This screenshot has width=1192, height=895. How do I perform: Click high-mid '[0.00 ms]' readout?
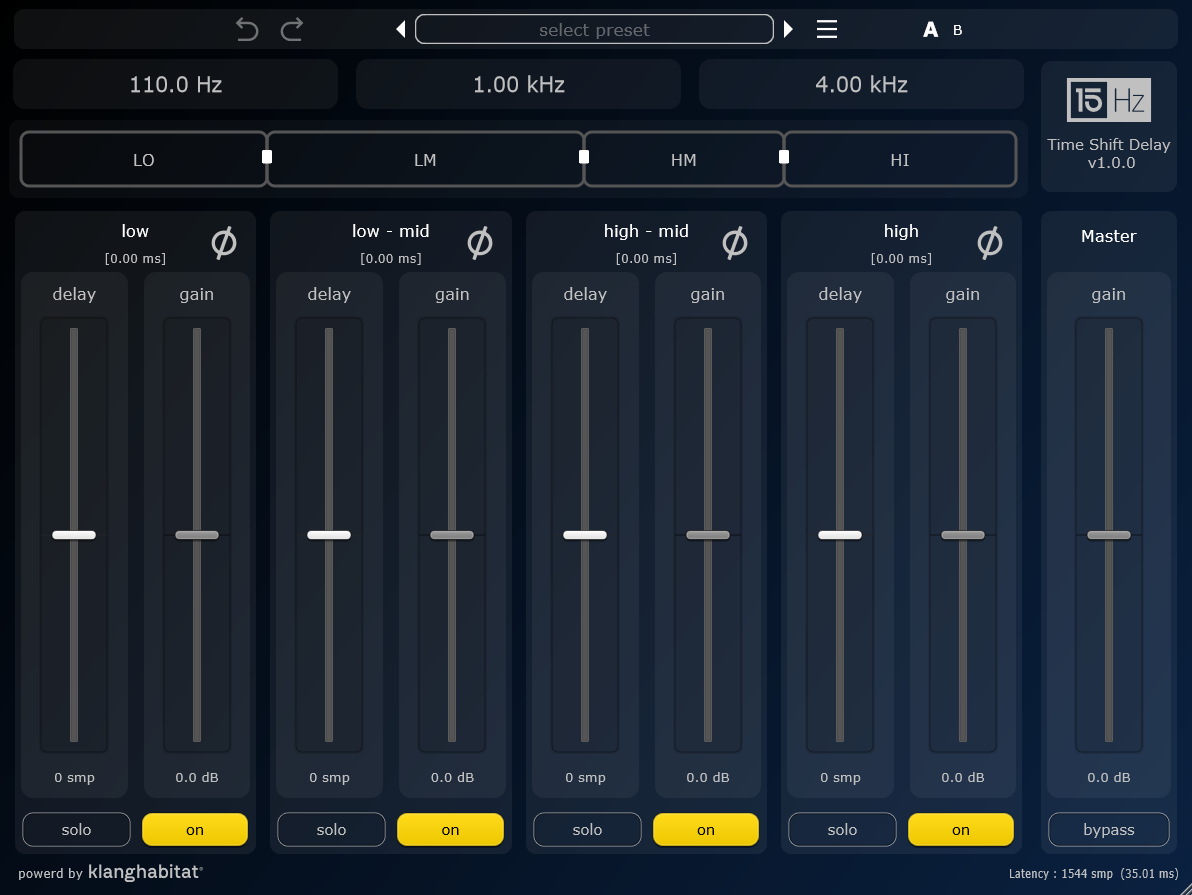pos(646,259)
